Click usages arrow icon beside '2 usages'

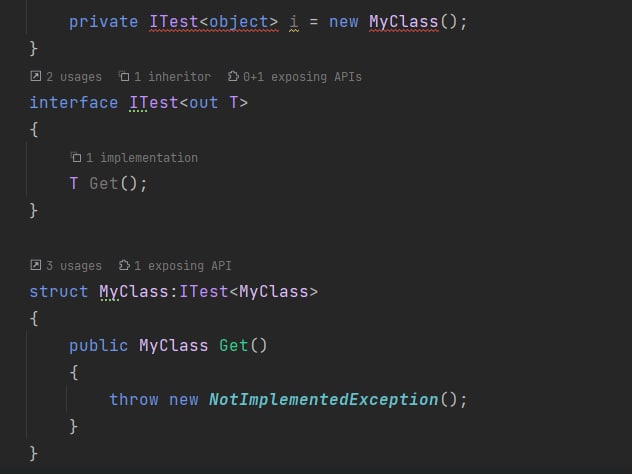click(35, 76)
